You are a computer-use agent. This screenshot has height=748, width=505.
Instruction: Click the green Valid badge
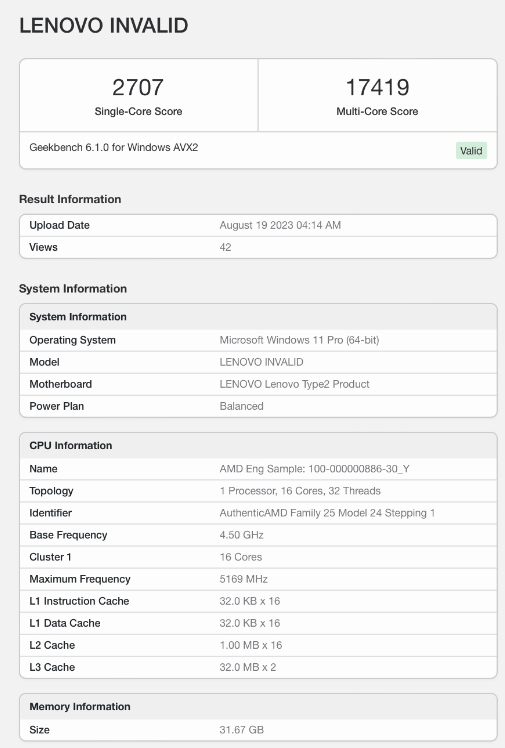pos(471,151)
